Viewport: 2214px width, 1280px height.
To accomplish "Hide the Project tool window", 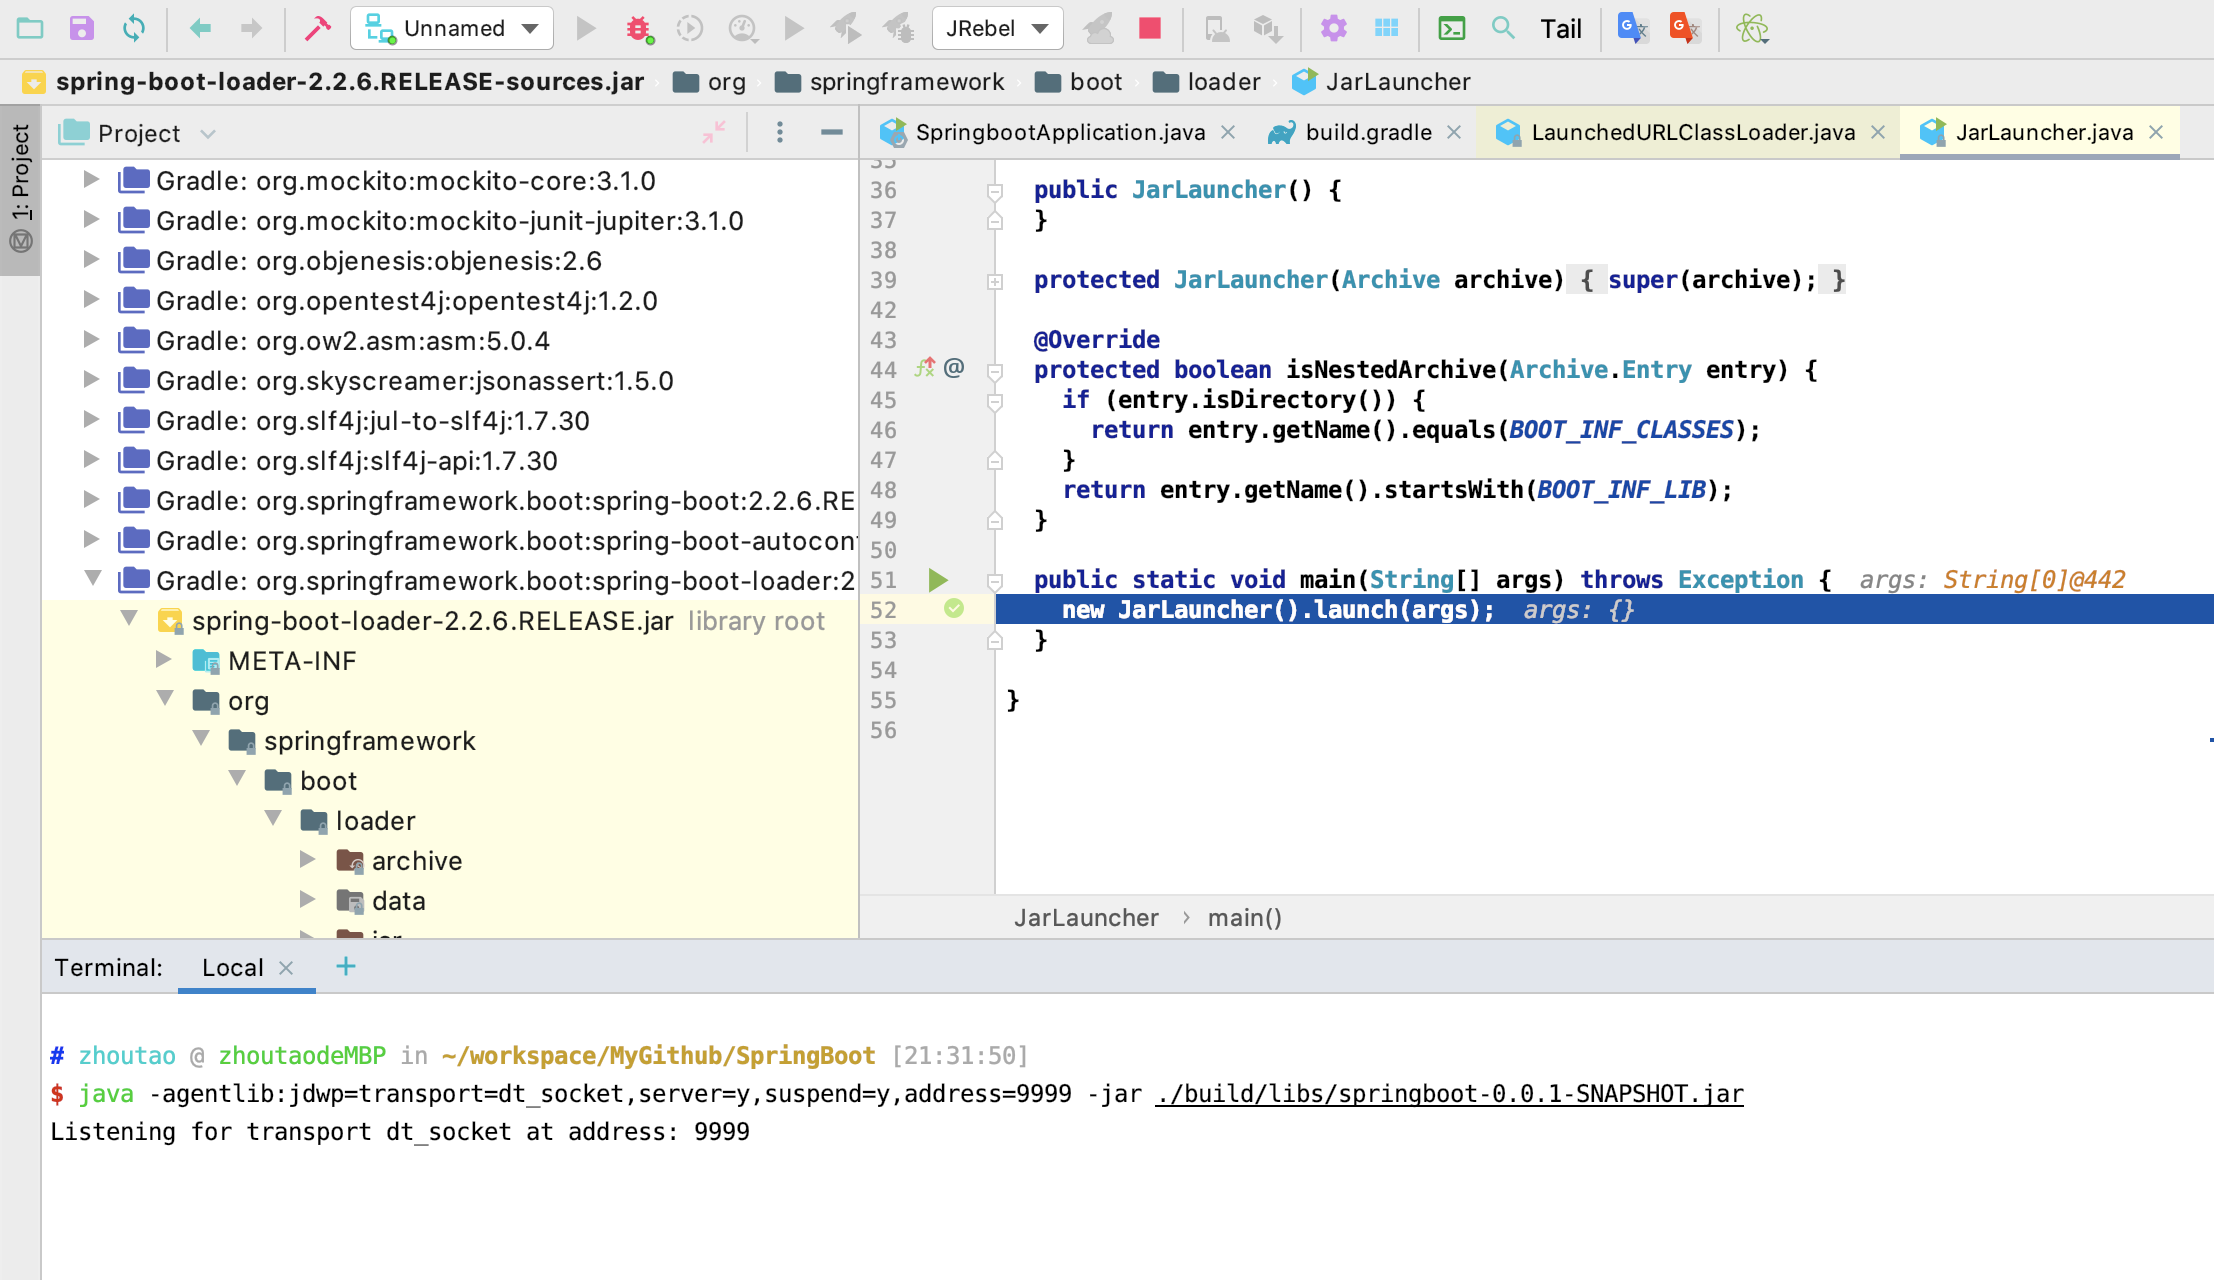I will click(831, 132).
